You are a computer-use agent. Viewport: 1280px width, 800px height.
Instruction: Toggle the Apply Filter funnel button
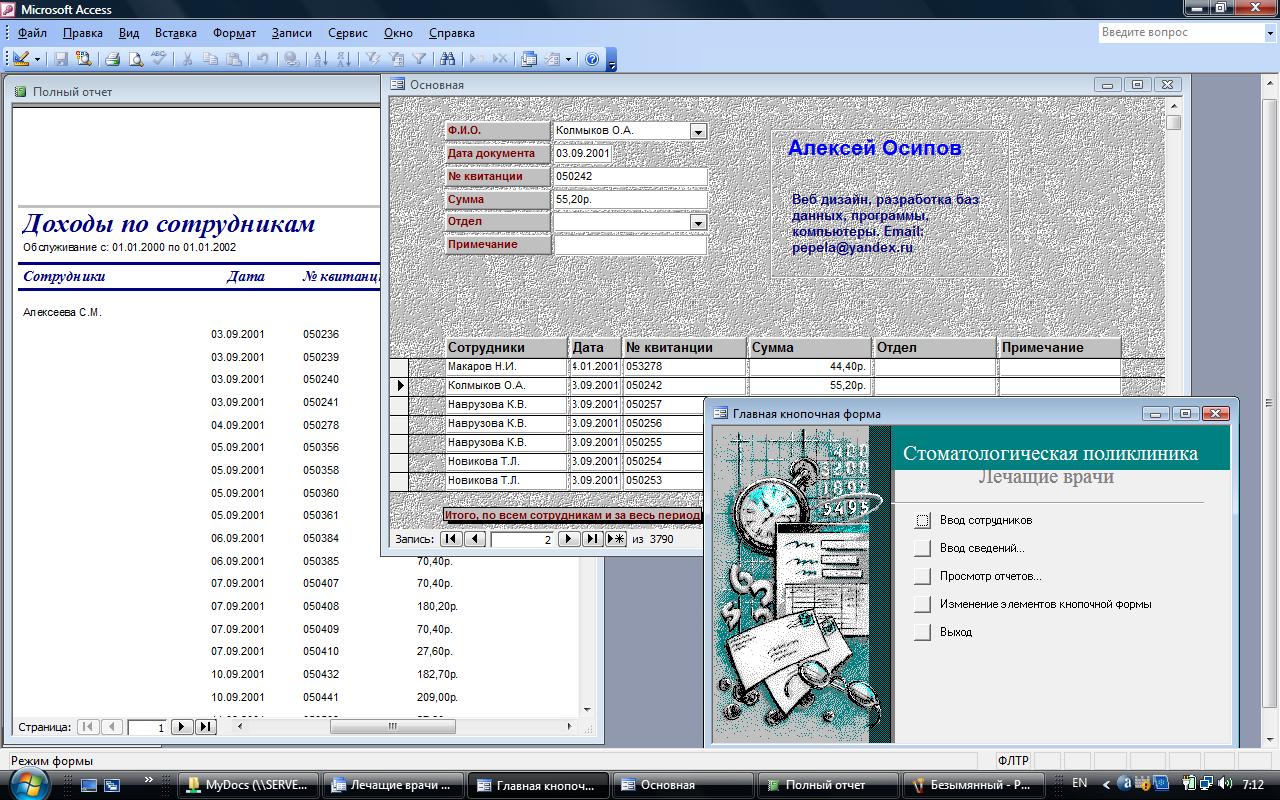pos(420,59)
